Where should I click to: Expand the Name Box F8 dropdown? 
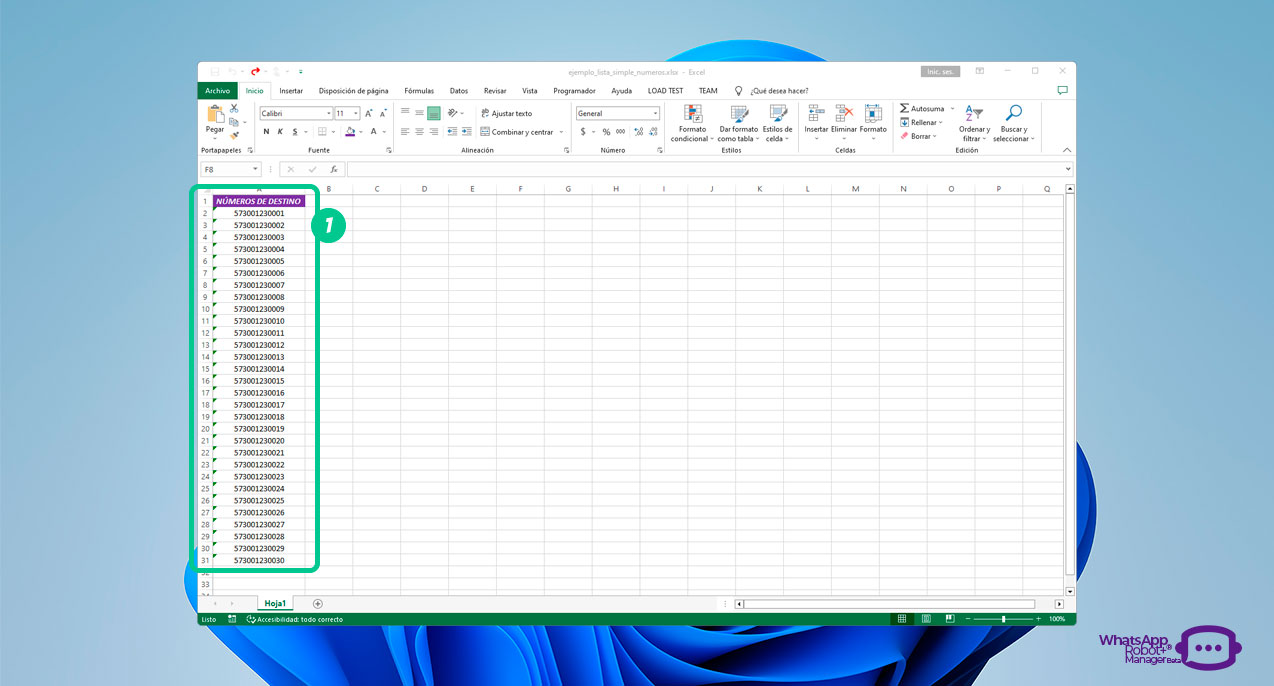256,170
